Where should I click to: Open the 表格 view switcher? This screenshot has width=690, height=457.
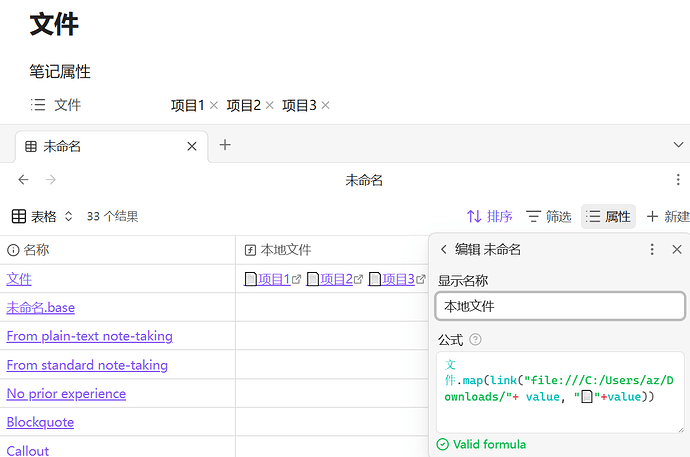pos(42,216)
